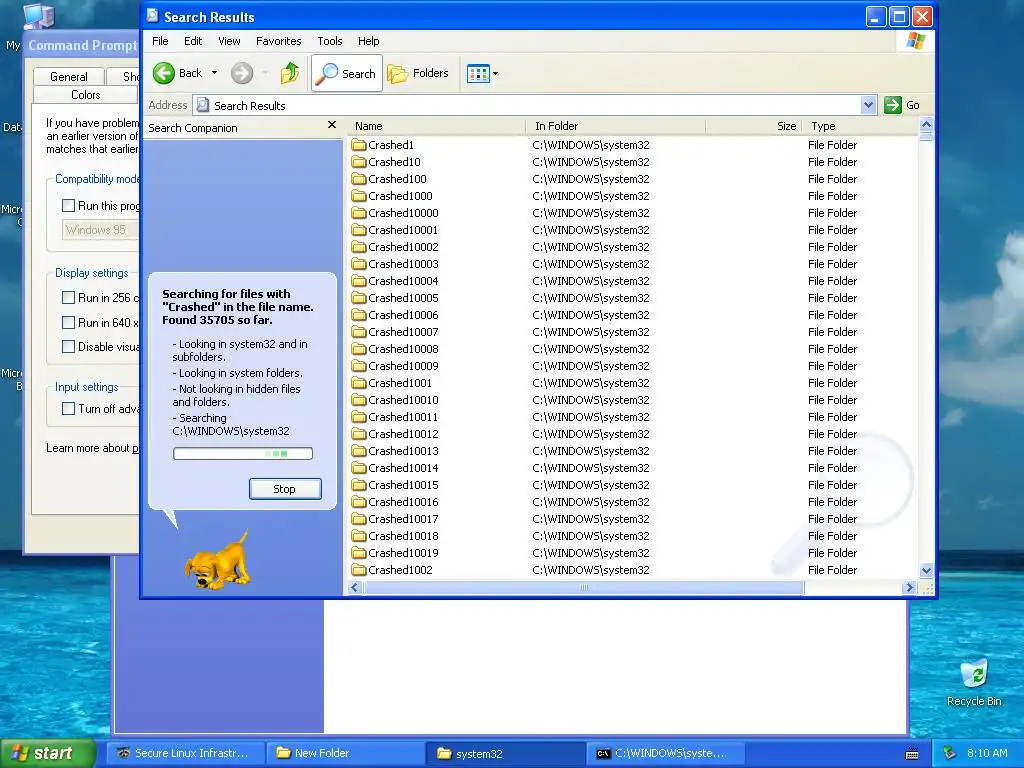Sort results by the Name column
The image size is (1024, 768).
pyautogui.click(x=436, y=126)
